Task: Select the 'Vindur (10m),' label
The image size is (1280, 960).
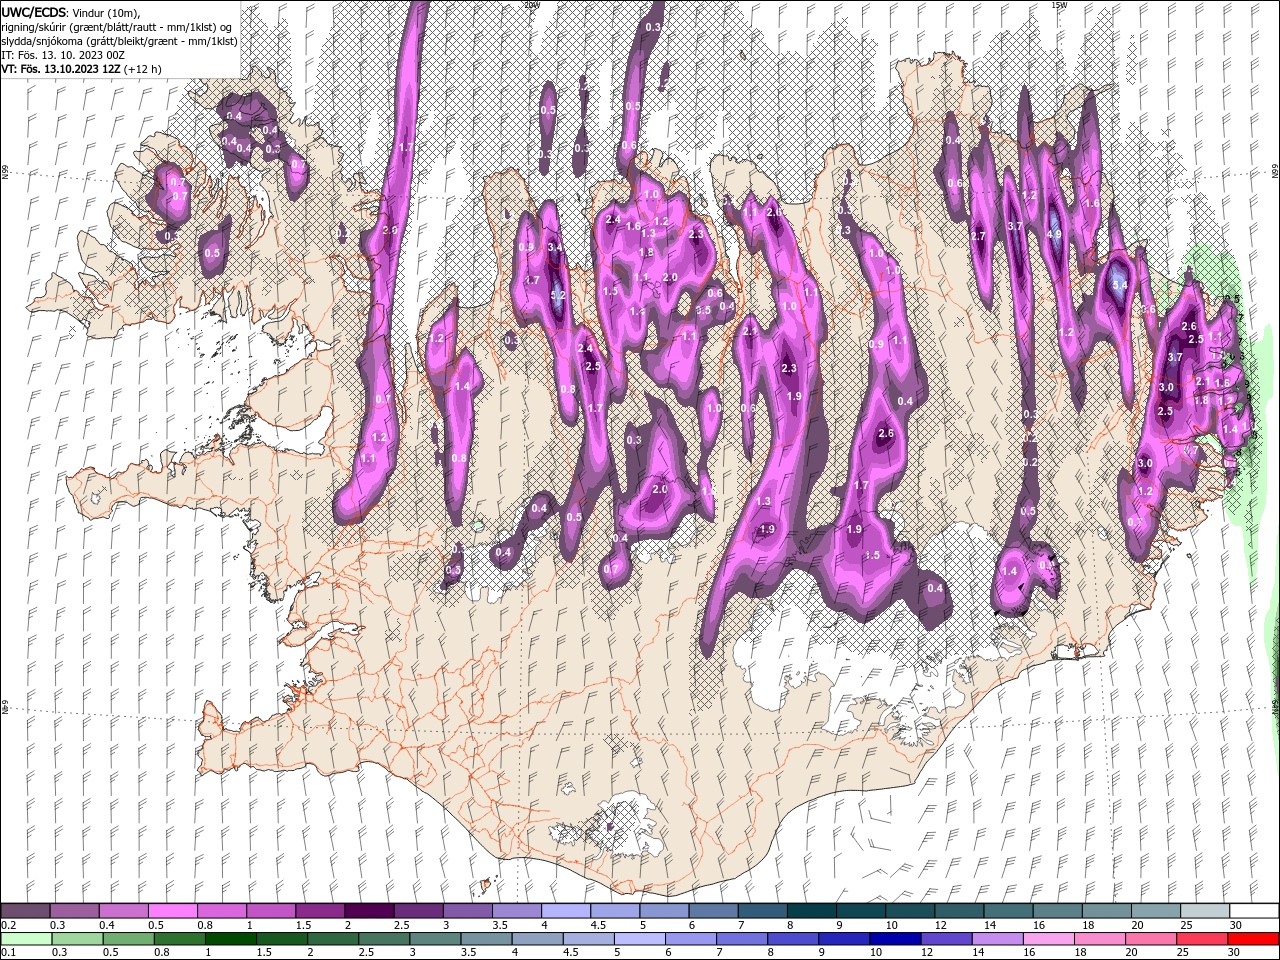Action: coord(106,12)
